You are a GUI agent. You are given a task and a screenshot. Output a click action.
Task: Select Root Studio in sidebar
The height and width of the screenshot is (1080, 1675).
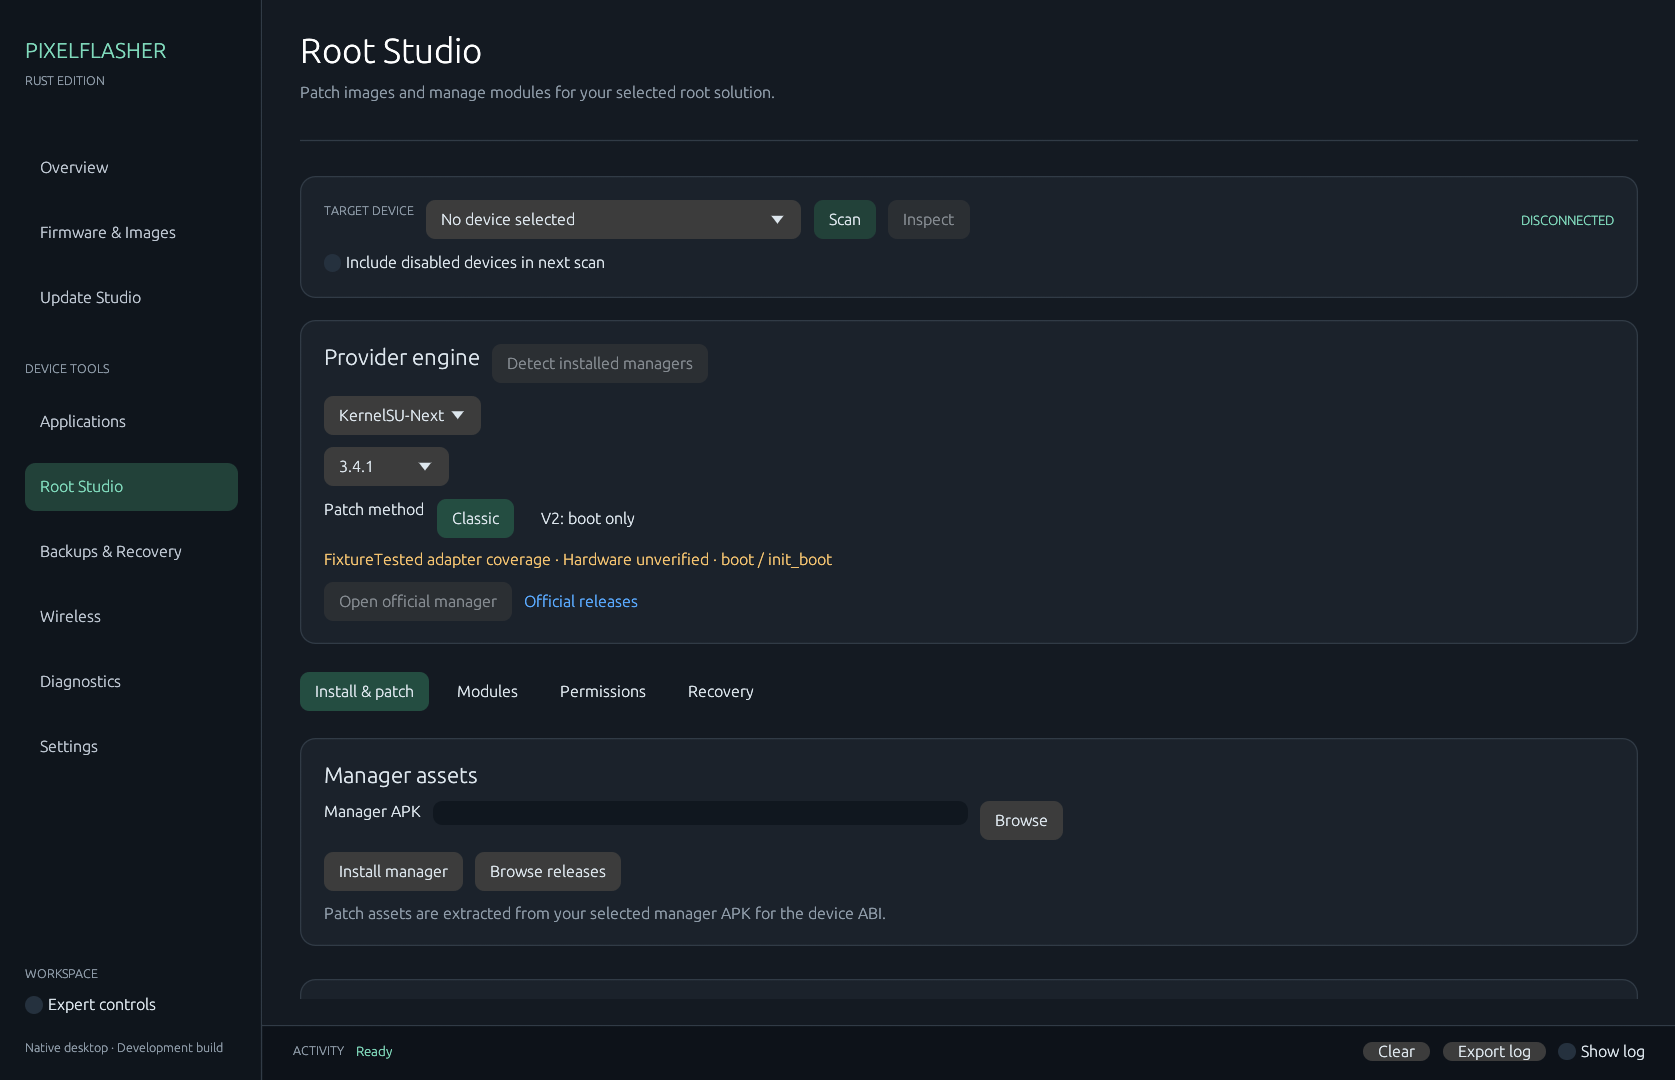pyautogui.click(x=131, y=487)
